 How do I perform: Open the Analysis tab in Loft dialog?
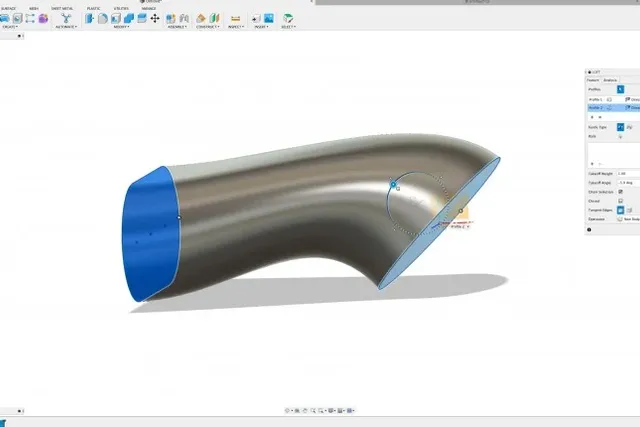tap(610, 80)
